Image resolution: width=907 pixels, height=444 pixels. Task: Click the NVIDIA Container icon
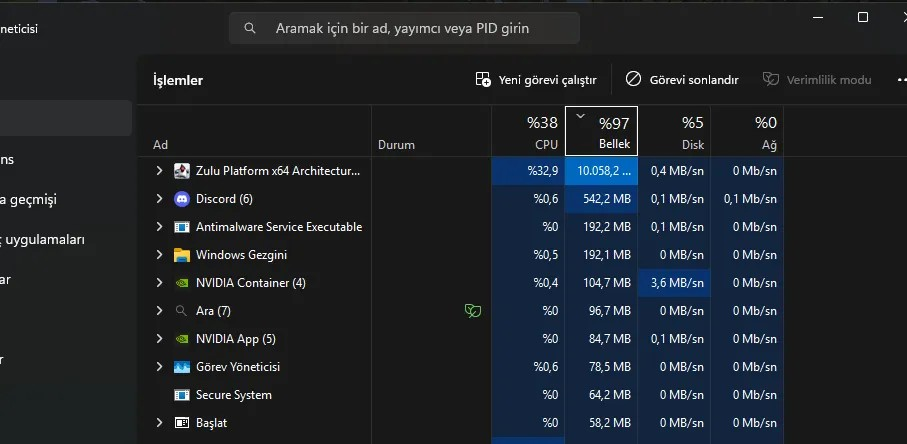click(x=182, y=283)
